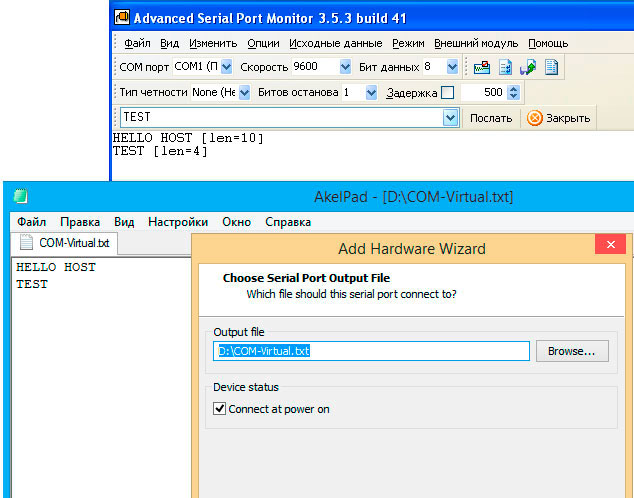Open the Настройки menu in AkelPad
Image resolution: width=634 pixels, height=498 pixels.
point(178,222)
